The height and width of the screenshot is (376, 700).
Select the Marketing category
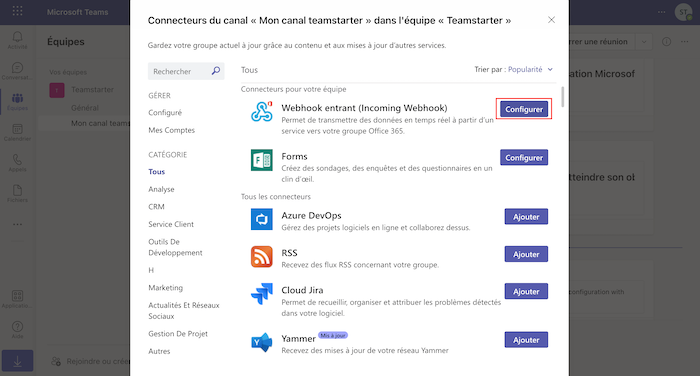(166, 288)
